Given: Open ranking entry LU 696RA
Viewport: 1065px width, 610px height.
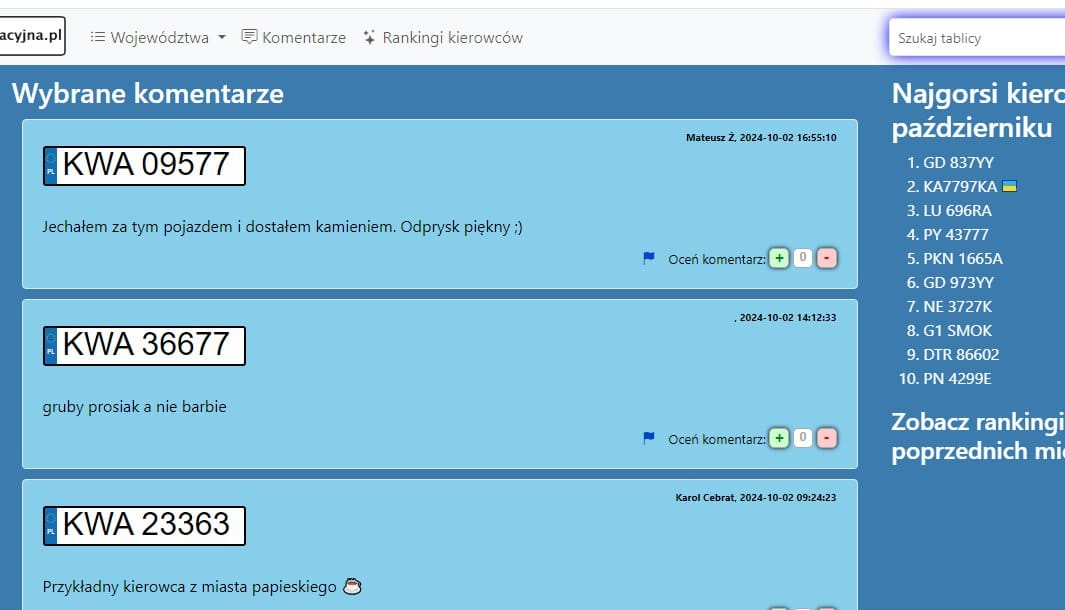Looking at the screenshot, I should 957,211.
